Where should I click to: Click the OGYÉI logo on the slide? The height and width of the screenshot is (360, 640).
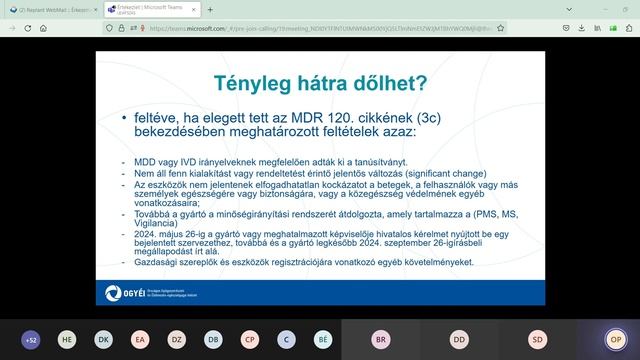[x=151, y=293]
